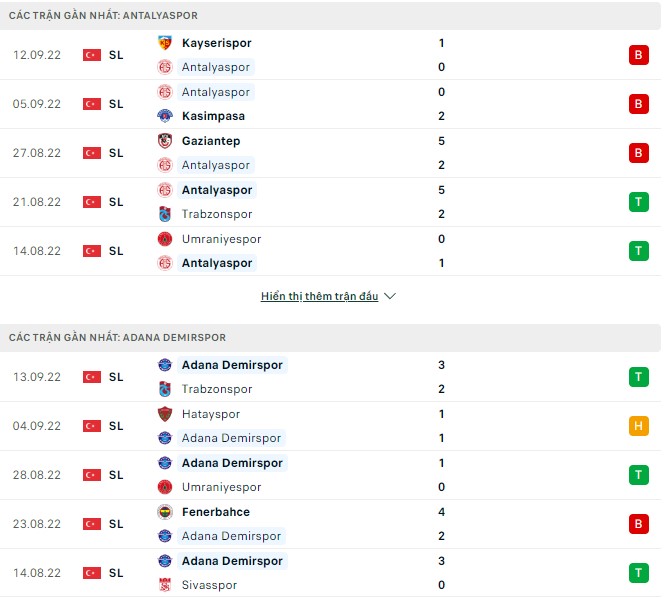
Task: Click orange H draw badge for 04.09.22
Action: pyautogui.click(x=638, y=426)
